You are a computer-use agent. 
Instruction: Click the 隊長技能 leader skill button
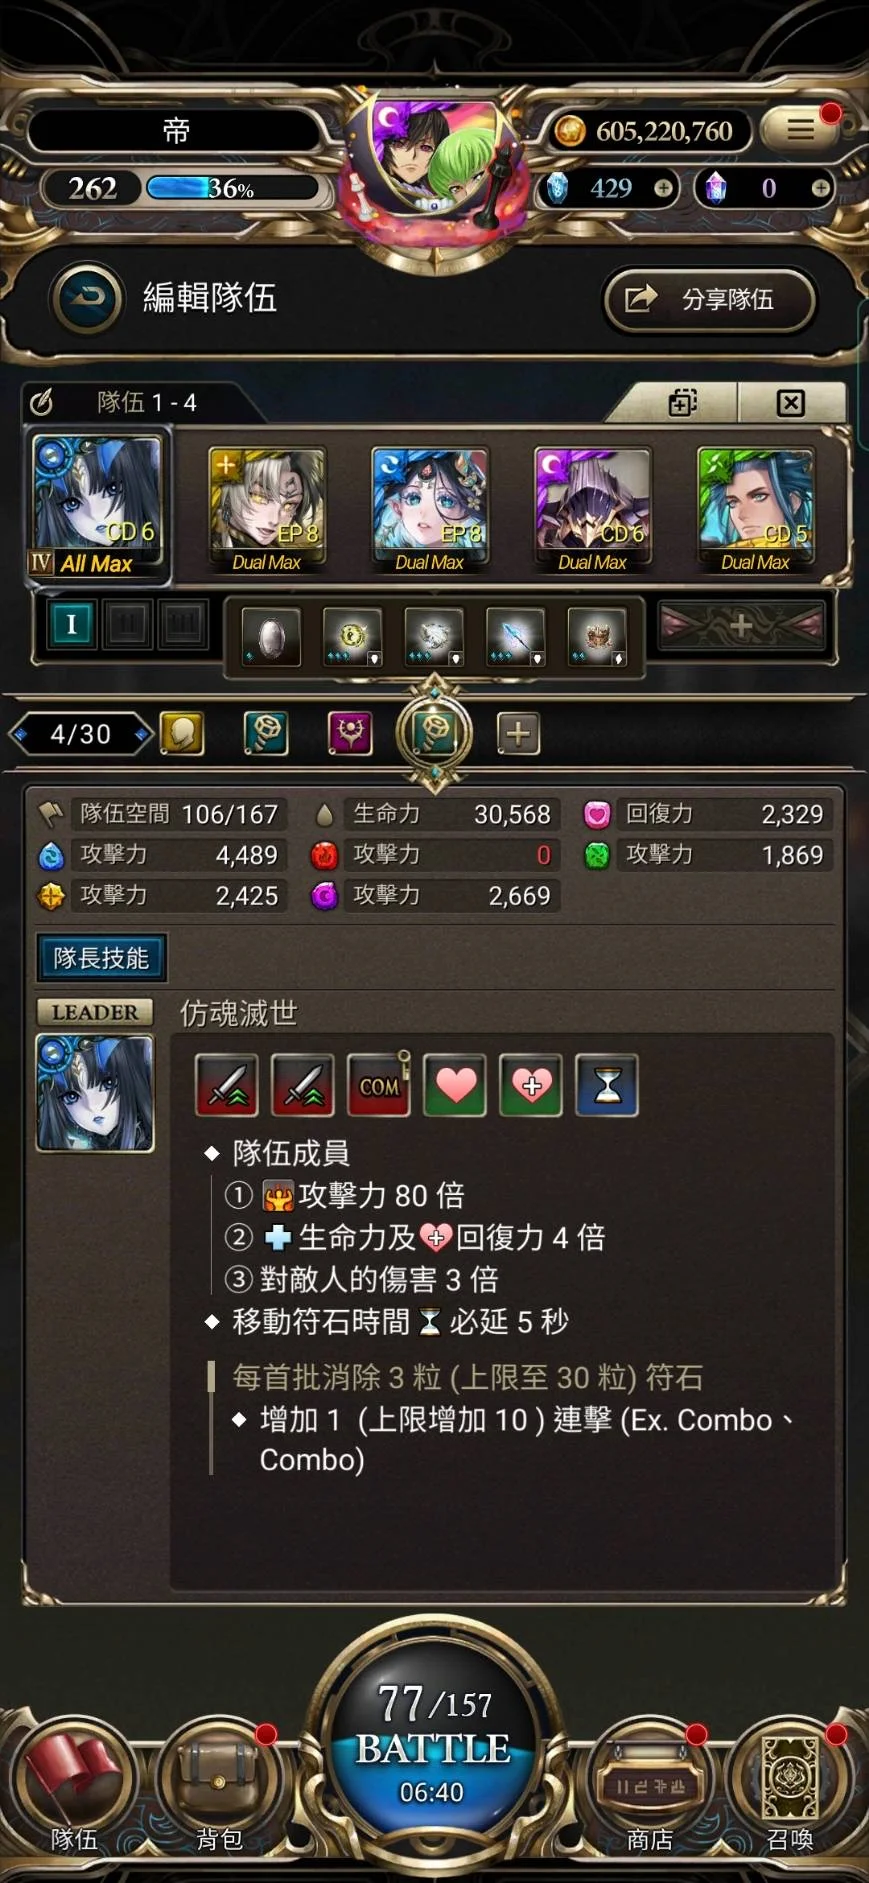tap(101, 958)
